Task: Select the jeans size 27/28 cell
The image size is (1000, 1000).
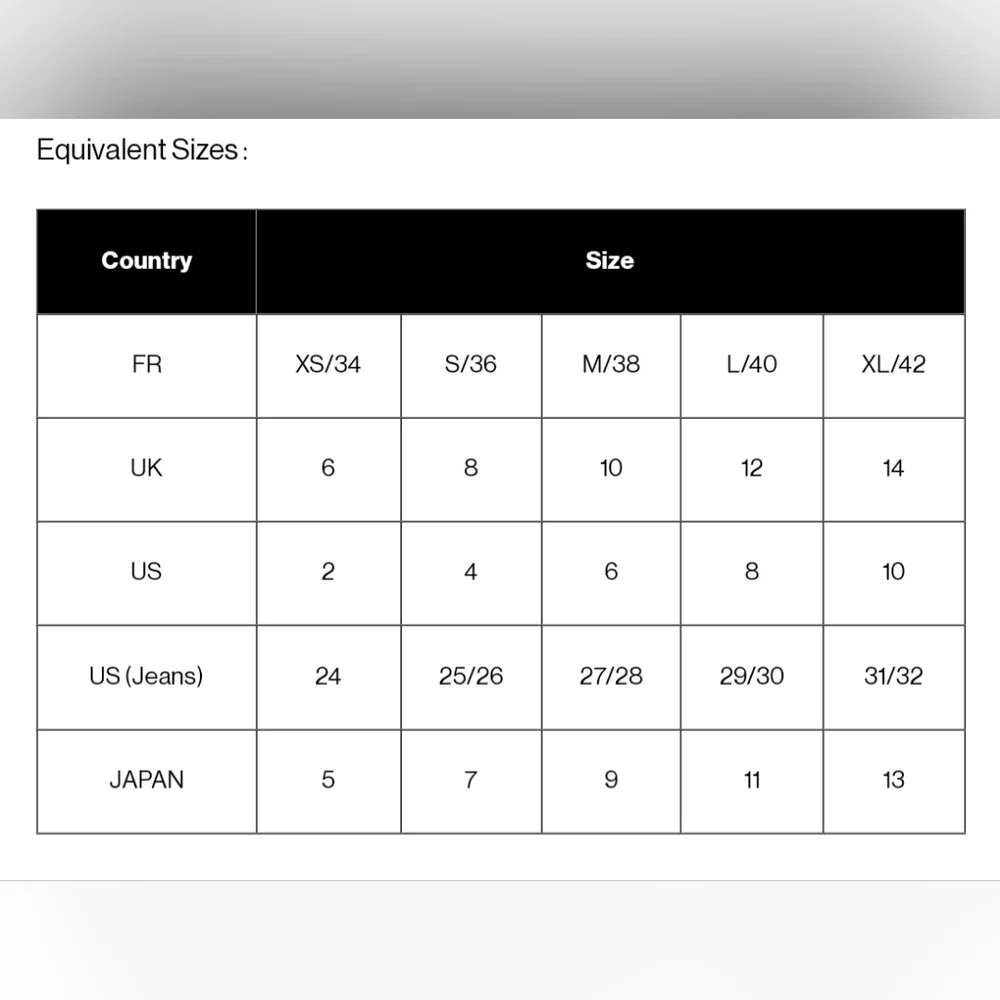Action: [611, 676]
